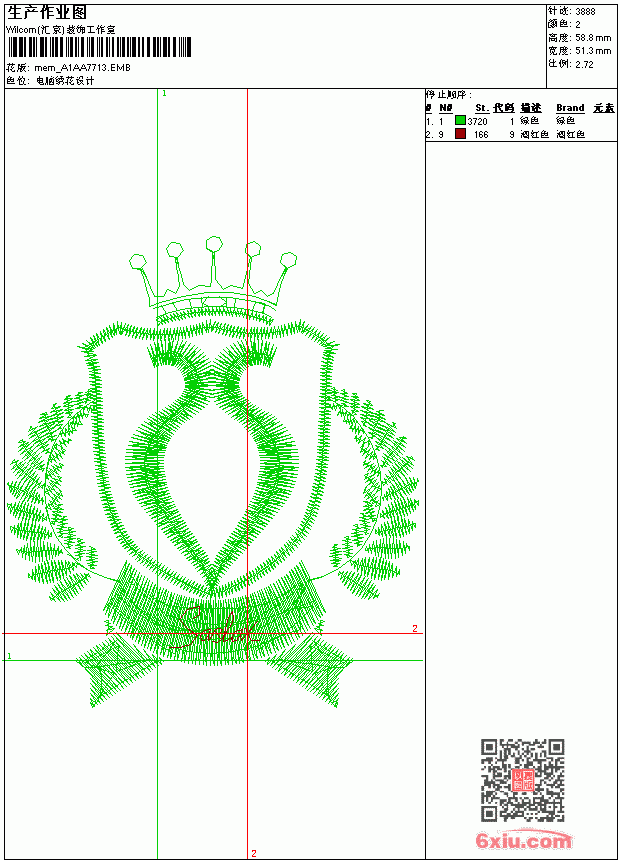Open the 6xiu.com watermark link

[x=523, y=840]
